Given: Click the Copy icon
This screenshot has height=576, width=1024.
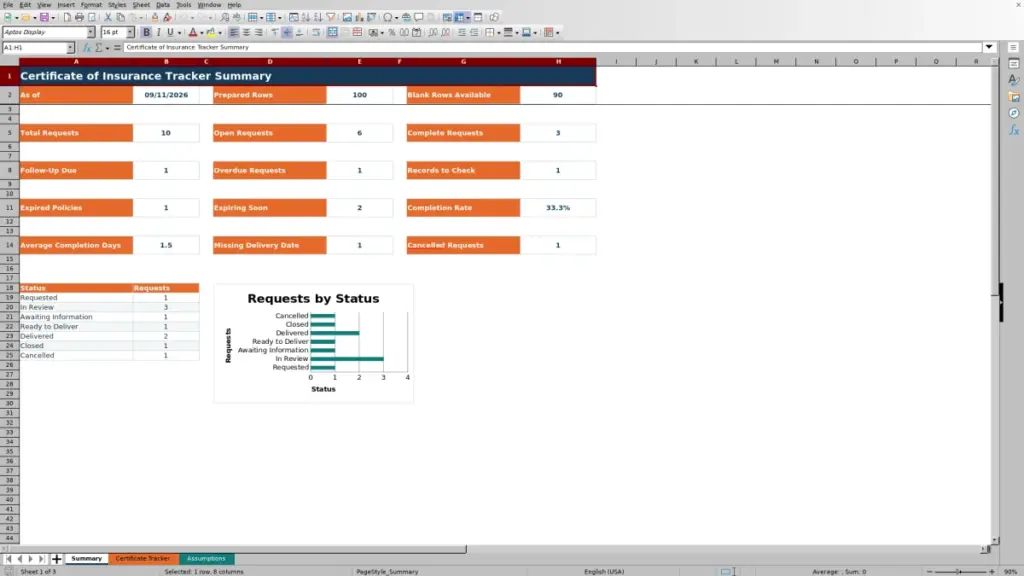Looking at the screenshot, I should click(x=120, y=17).
